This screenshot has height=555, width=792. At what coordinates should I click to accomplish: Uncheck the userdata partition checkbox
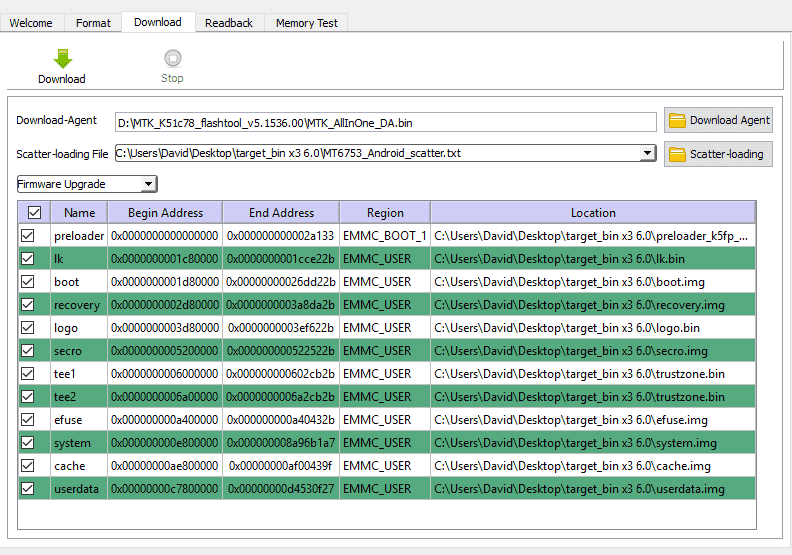[28, 489]
